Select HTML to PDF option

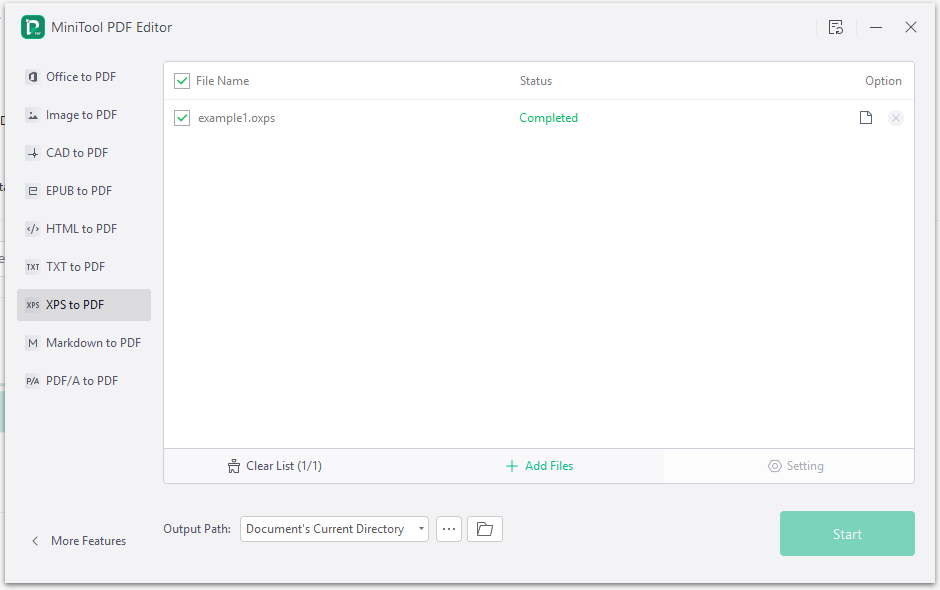(x=84, y=228)
